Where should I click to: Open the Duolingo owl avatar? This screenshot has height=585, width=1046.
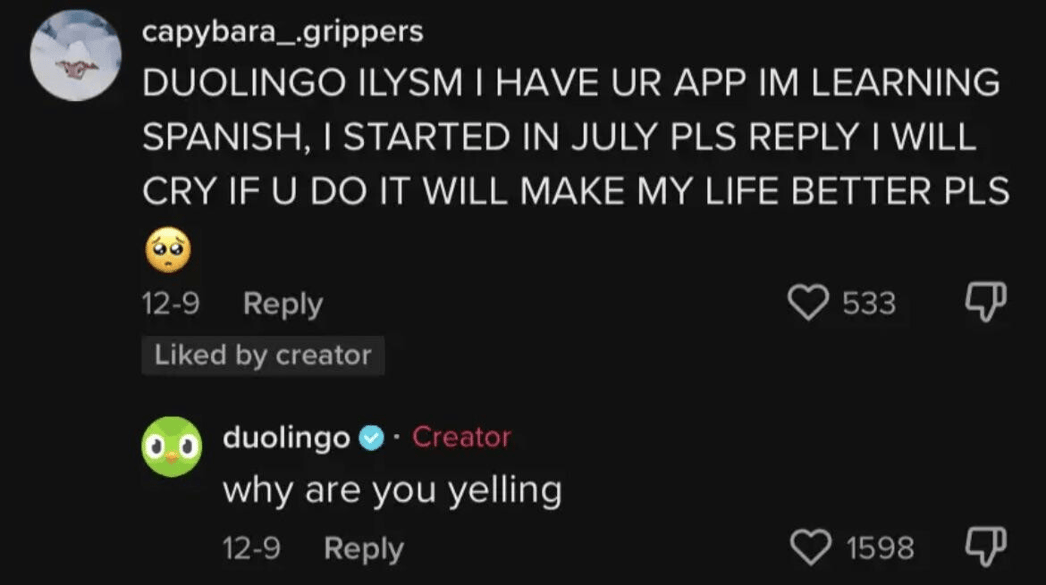(172, 446)
